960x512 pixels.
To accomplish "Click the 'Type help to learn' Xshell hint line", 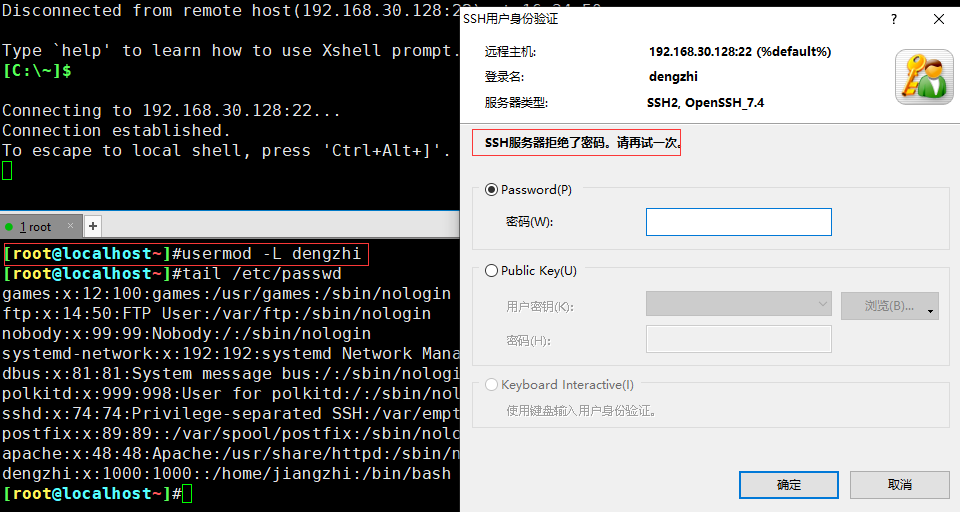I will 230,51.
